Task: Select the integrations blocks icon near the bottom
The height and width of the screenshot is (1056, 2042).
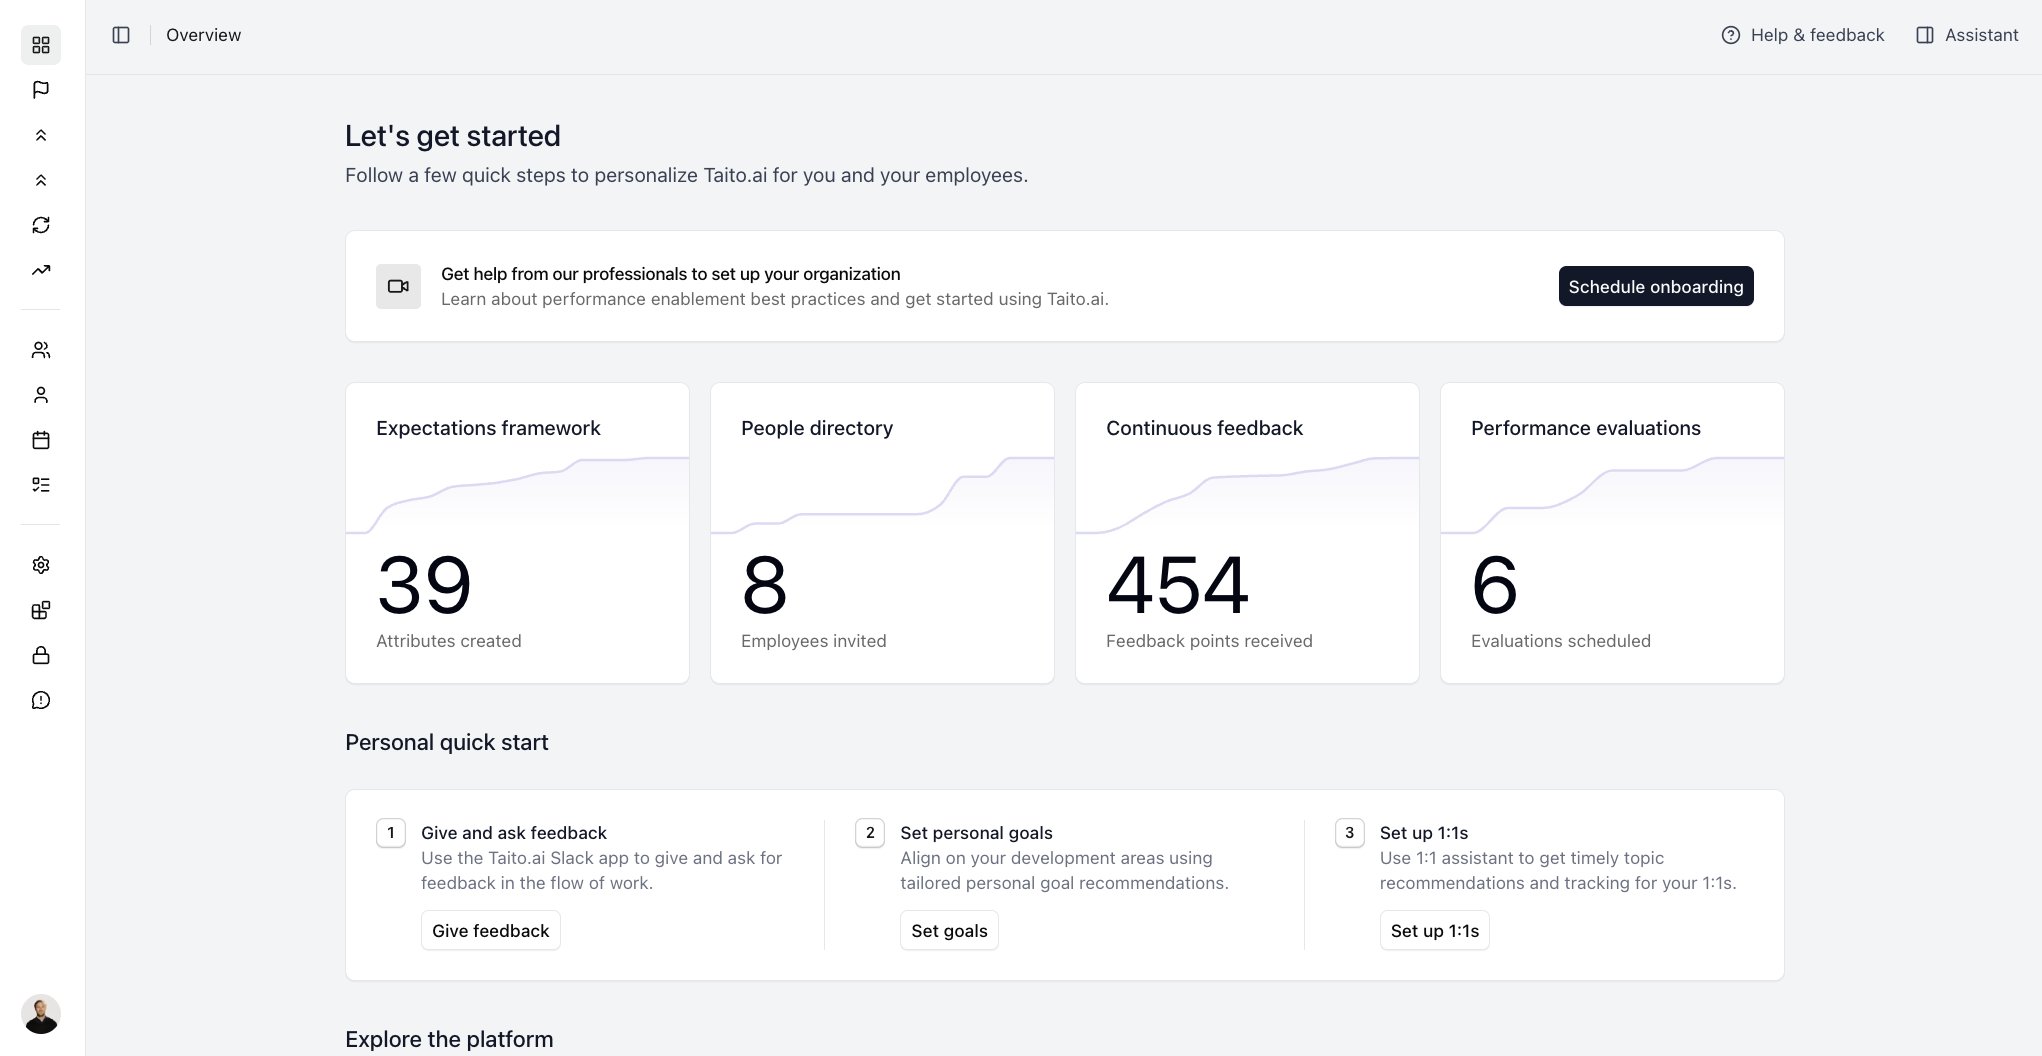Action: click(x=41, y=610)
